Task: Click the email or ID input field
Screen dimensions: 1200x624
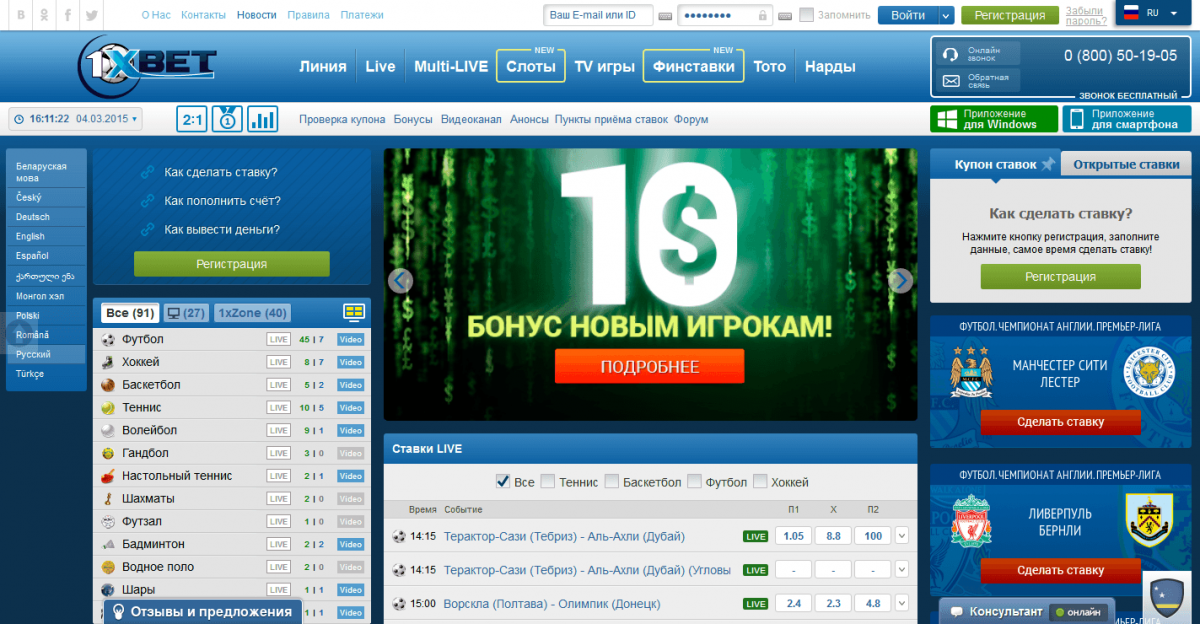Action: tap(598, 15)
